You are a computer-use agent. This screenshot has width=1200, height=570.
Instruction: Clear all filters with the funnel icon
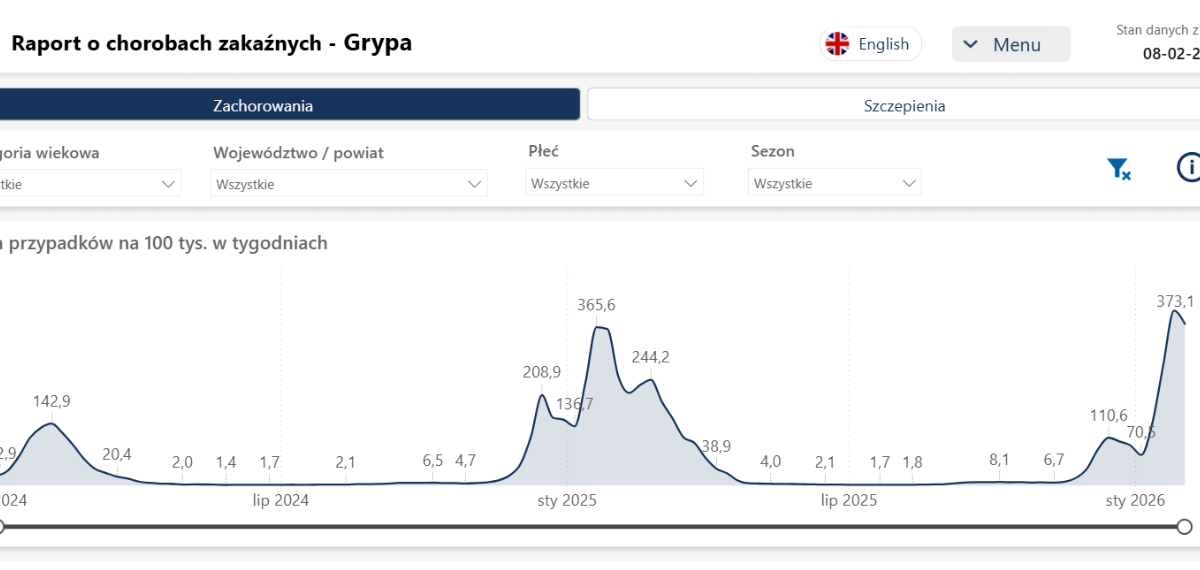[x=1119, y=169]
